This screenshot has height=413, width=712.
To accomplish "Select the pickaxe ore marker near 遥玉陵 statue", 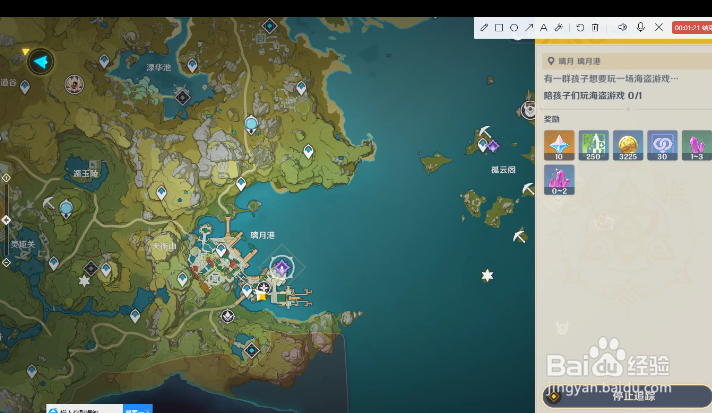I will tap(48, 203).
